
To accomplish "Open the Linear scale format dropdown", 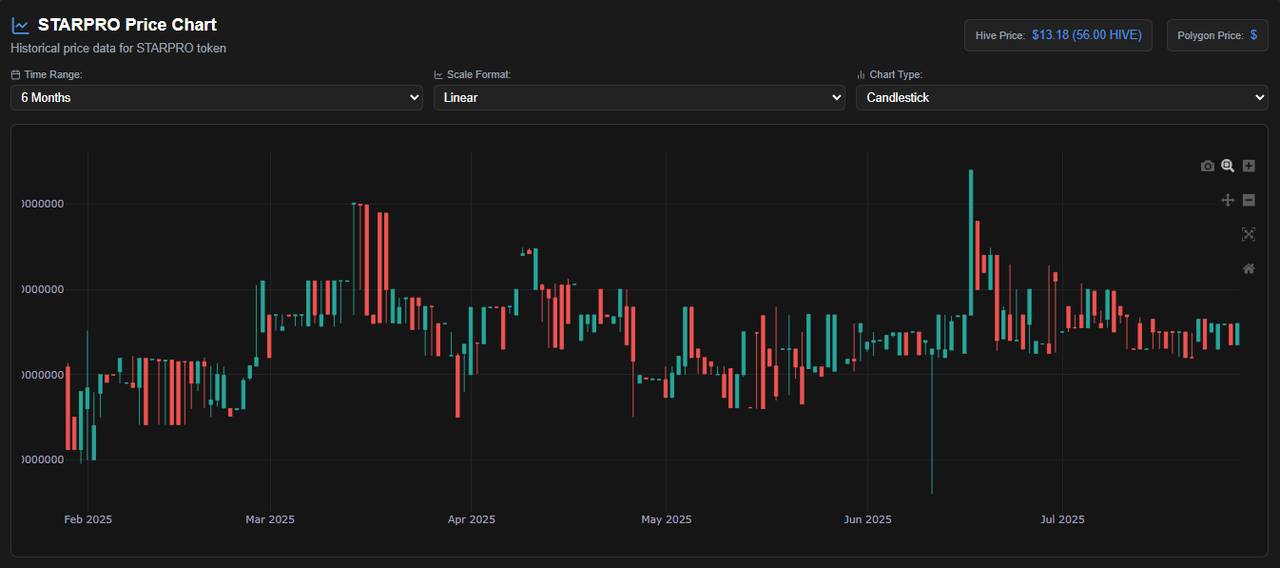I will point(639,97).
